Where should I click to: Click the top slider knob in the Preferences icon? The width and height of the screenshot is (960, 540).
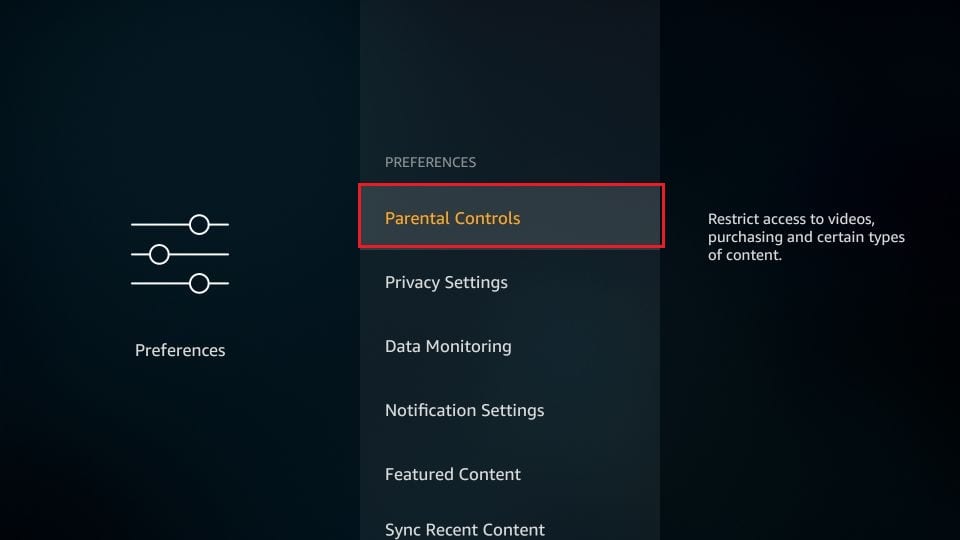199,225
